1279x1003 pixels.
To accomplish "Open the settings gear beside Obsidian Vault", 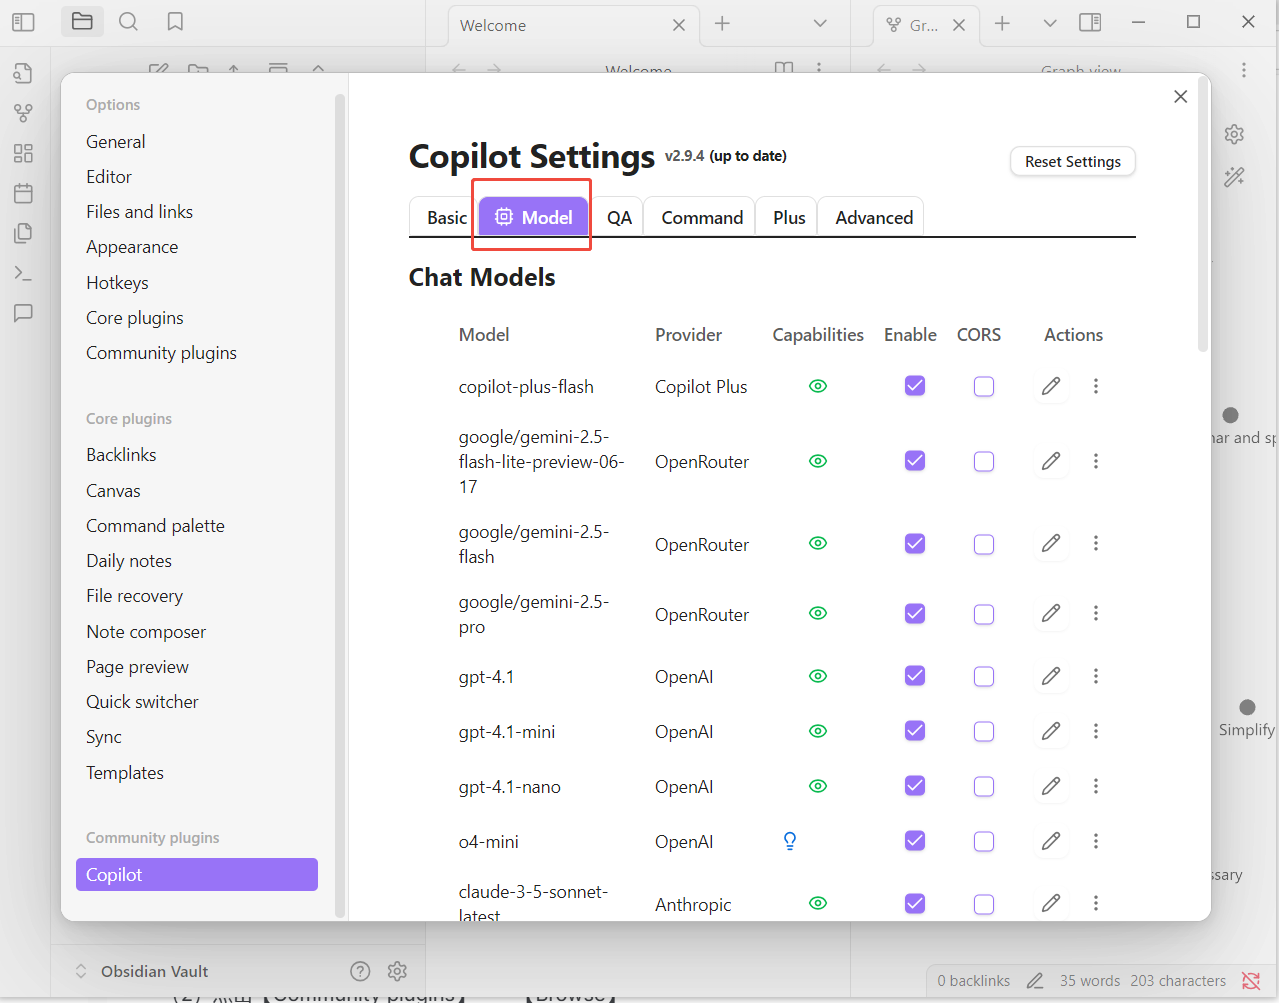I will pos(397,971).
